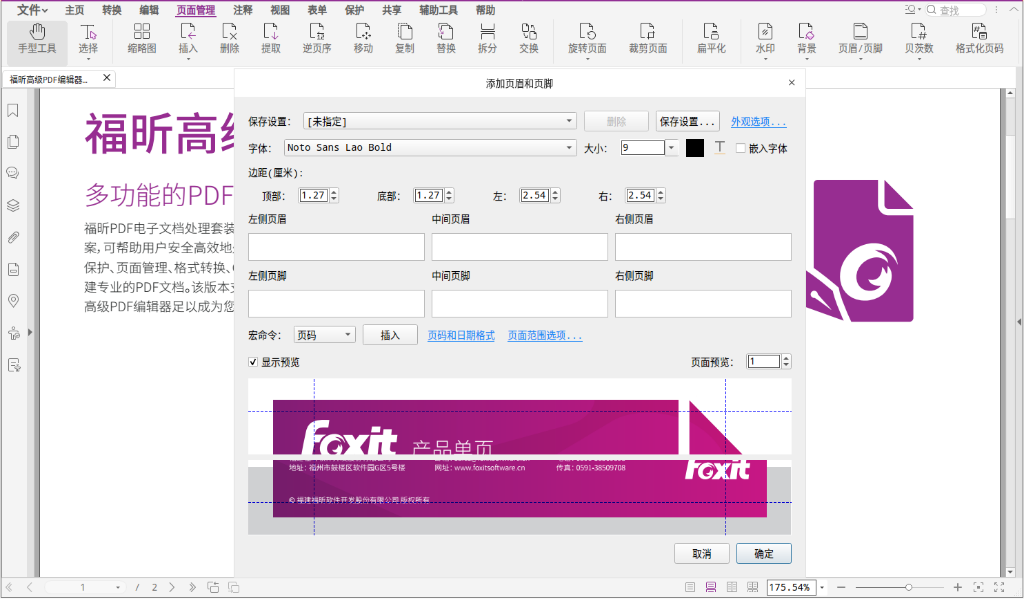
Task: Expand the File (文件) menu dropdown
Action: [32, 10]
